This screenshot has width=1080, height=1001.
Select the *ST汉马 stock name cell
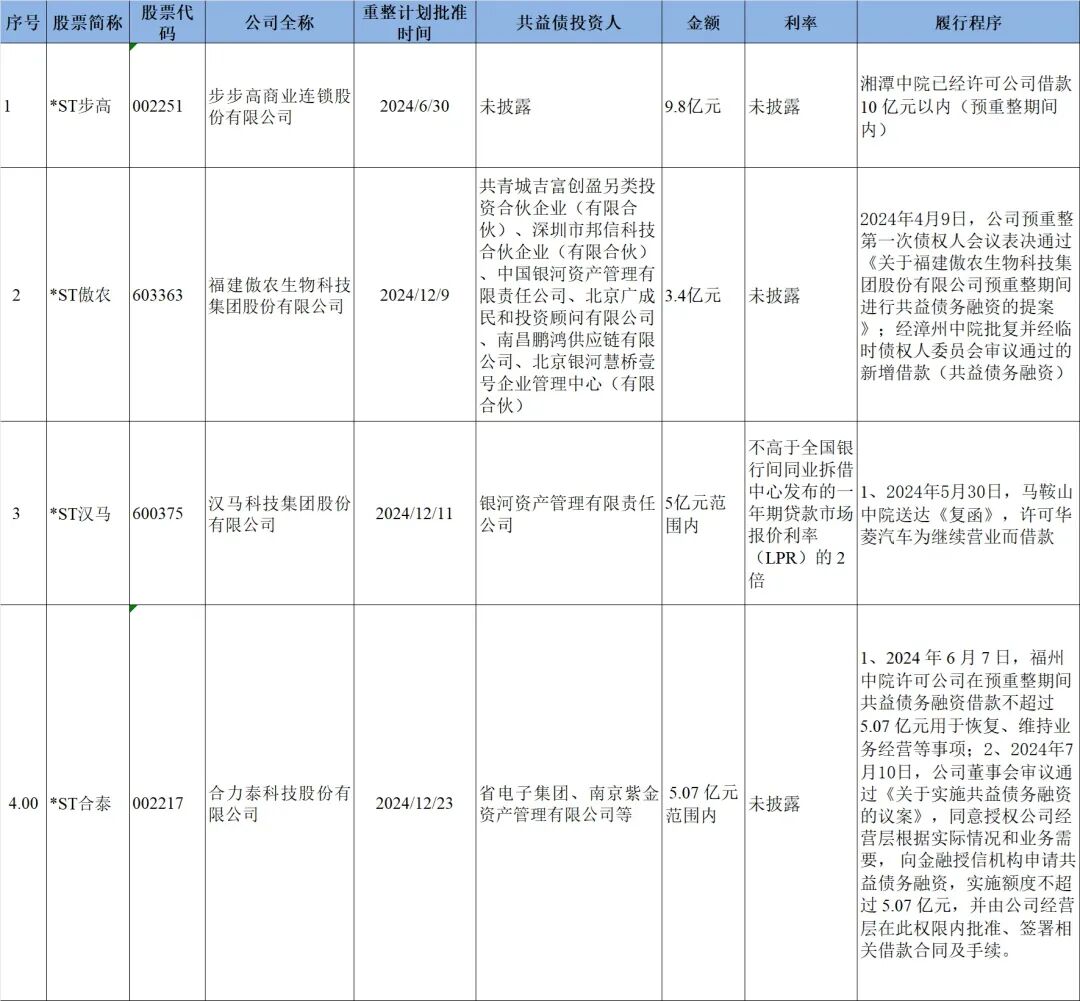coord(87,513)
